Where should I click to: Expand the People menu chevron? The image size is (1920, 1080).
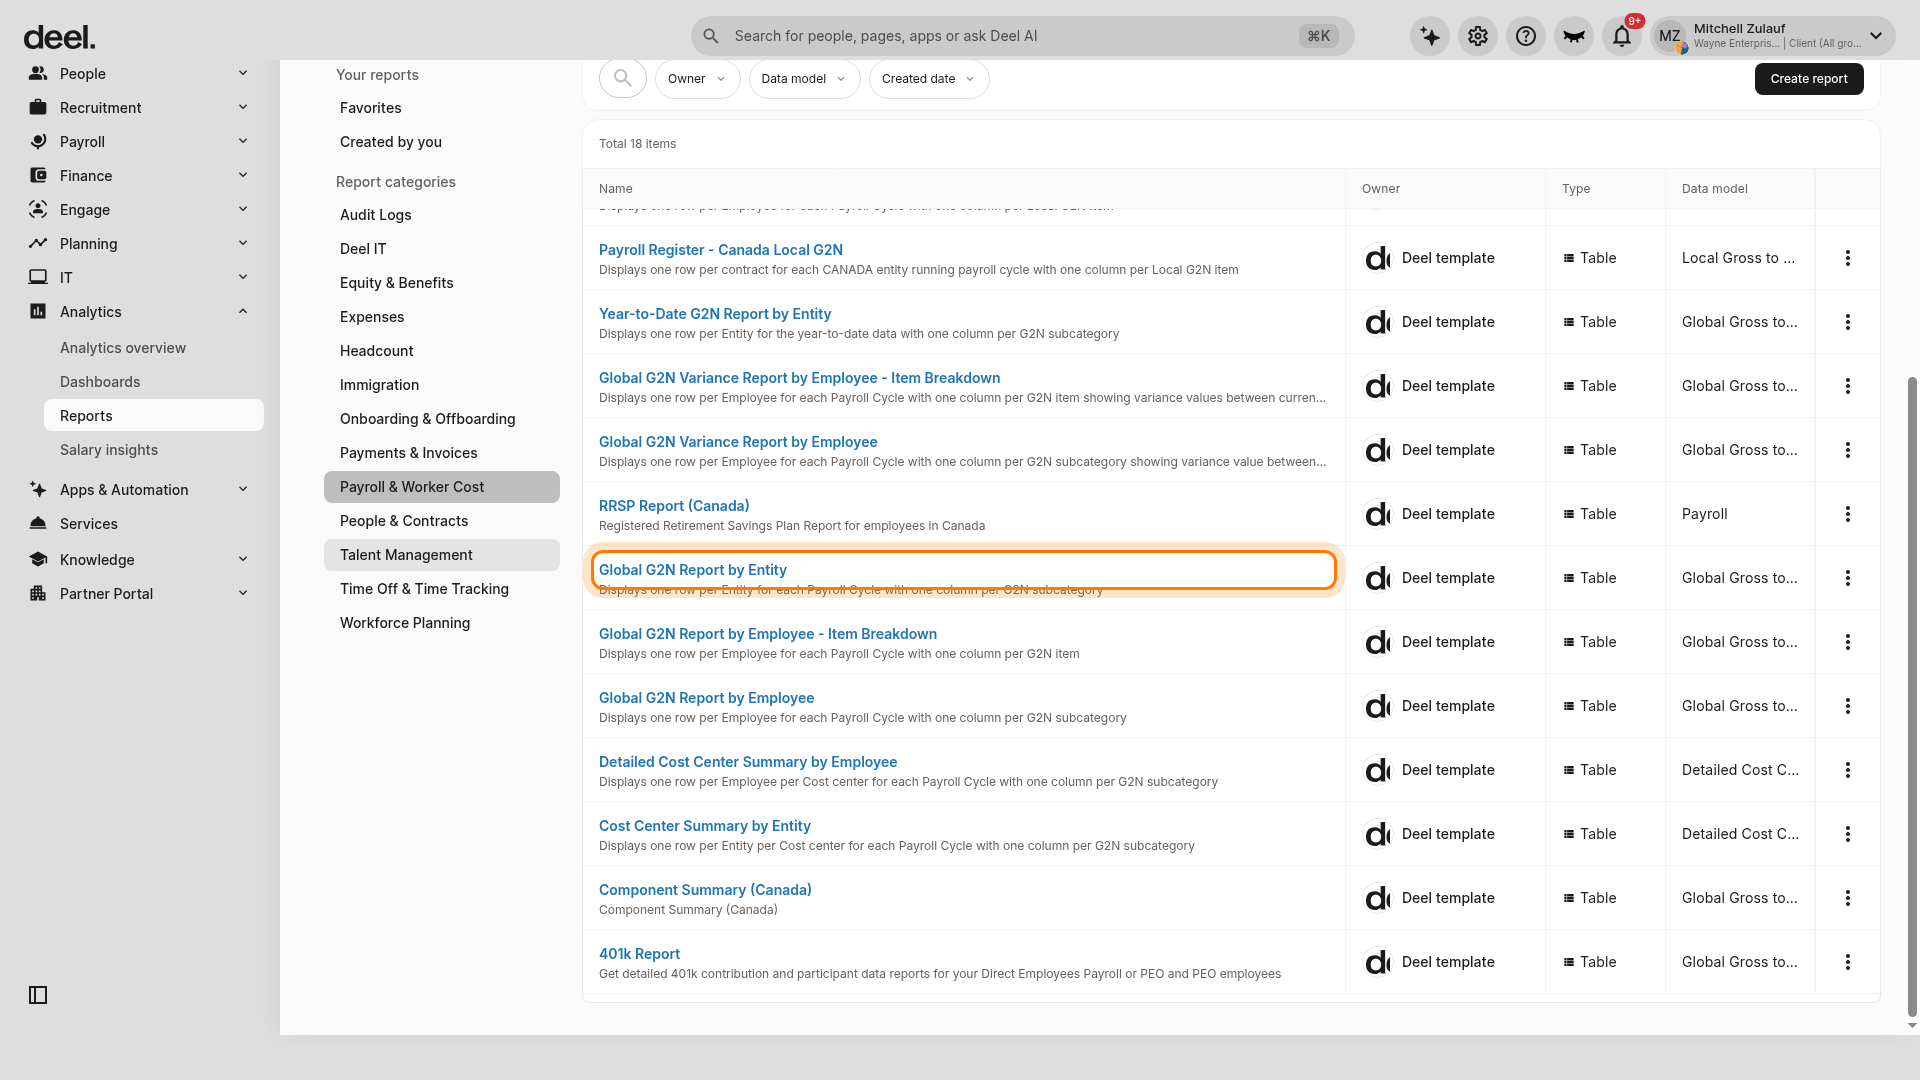coord(243,73)
